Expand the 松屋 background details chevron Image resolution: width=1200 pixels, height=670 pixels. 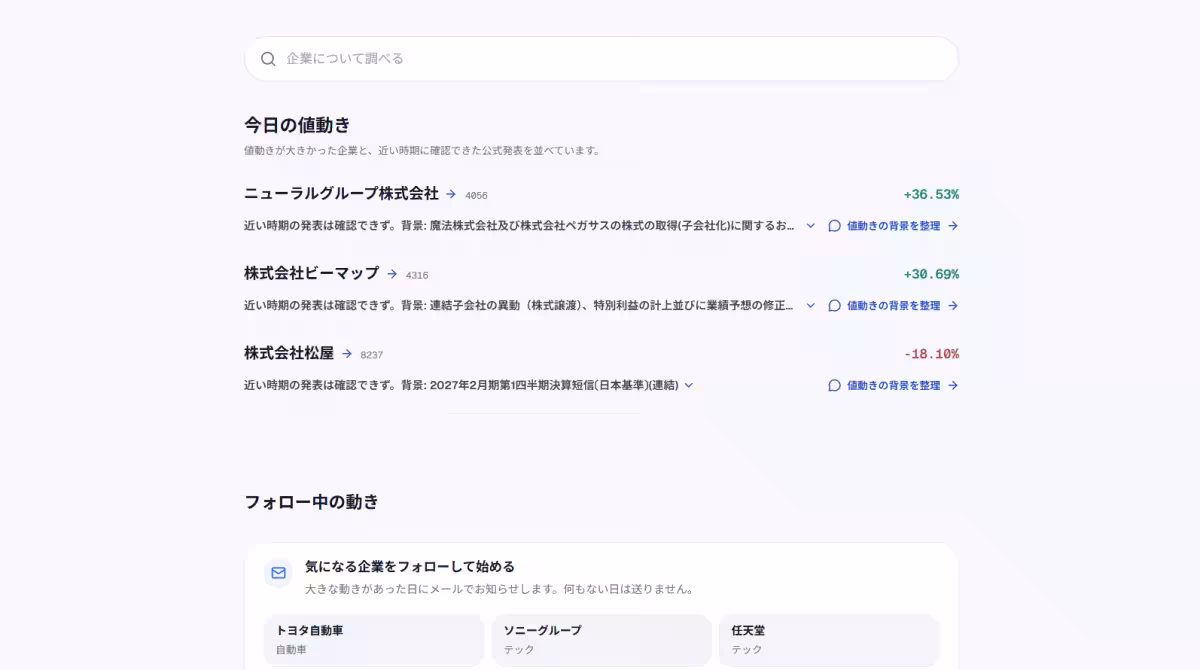tap(688, 385)
